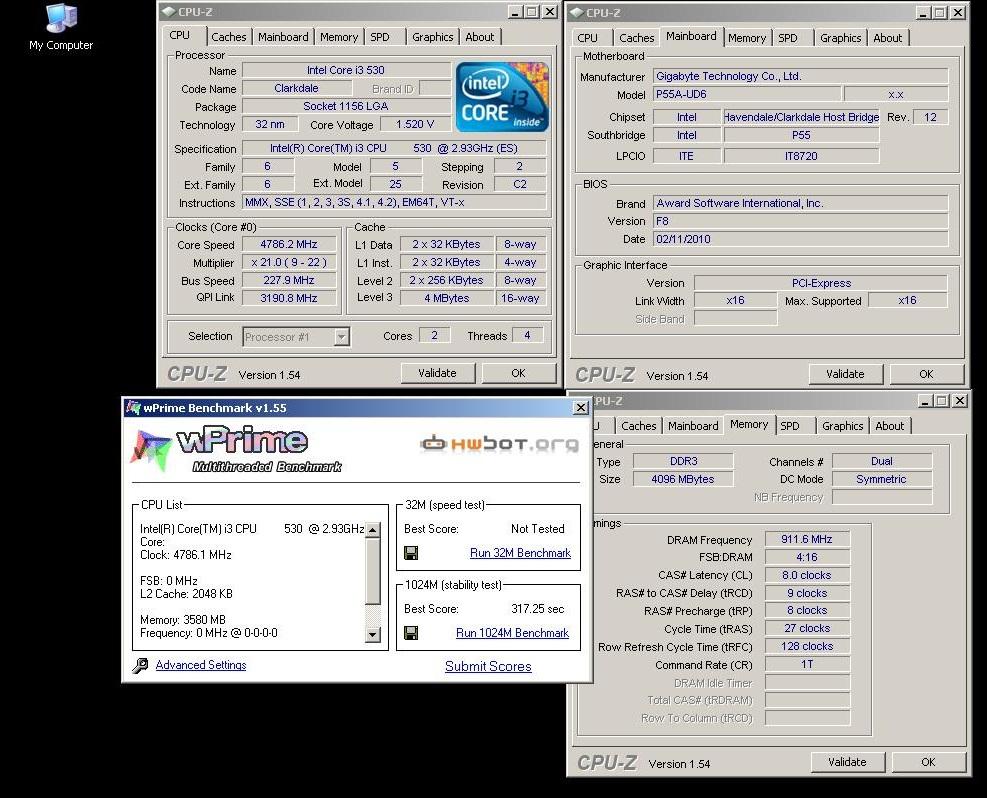Run the 32M Benchmark
The image size is (987, 798).
tap(521, 553)
